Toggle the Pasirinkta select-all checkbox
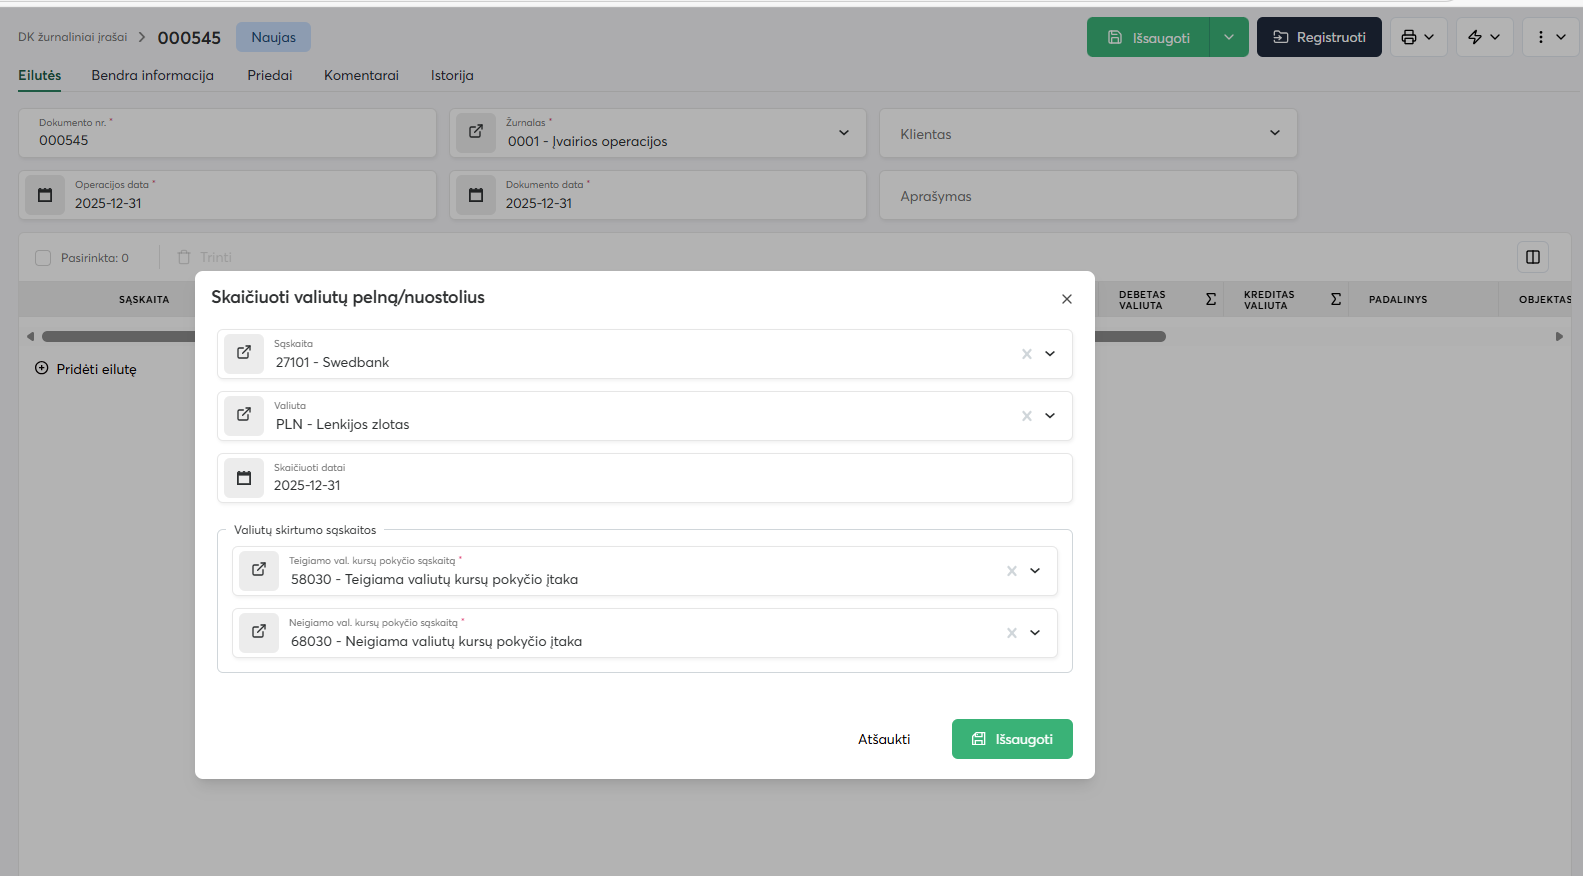 click(x=43, y=258)
